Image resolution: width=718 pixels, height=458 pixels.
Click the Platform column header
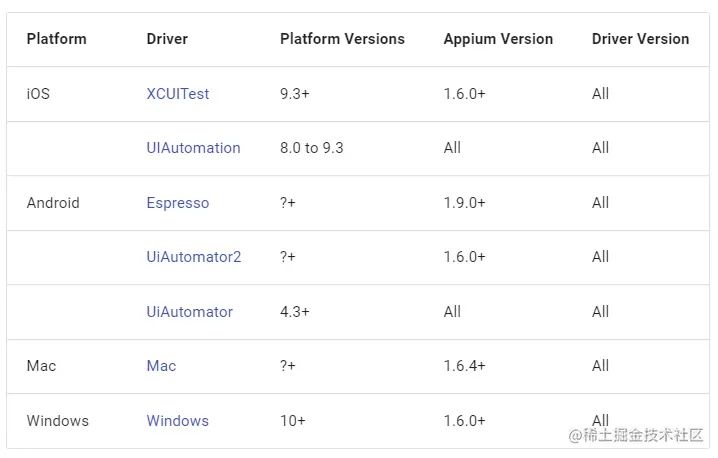[56, 39]
